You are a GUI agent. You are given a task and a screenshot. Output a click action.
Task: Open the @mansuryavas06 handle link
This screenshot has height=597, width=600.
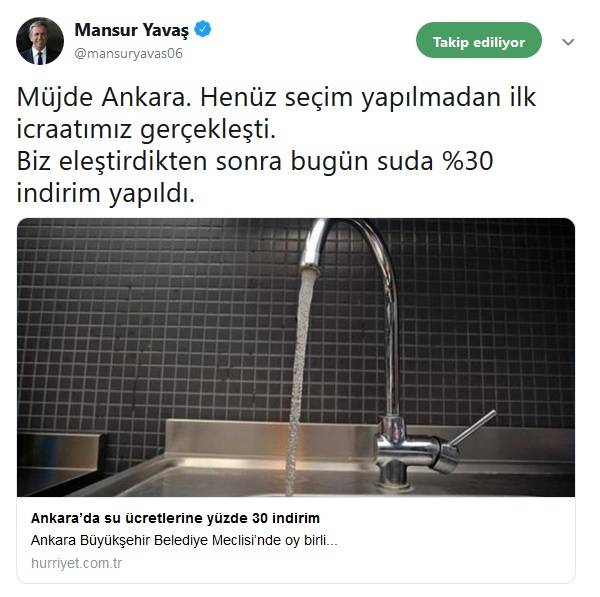[129, 53]
